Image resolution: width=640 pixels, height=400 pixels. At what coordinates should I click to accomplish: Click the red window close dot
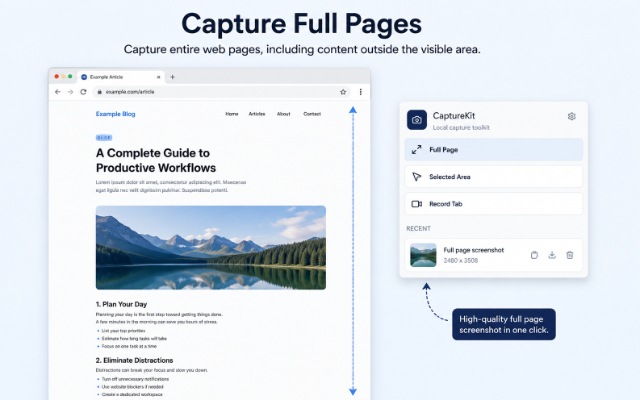coord(56,76)
